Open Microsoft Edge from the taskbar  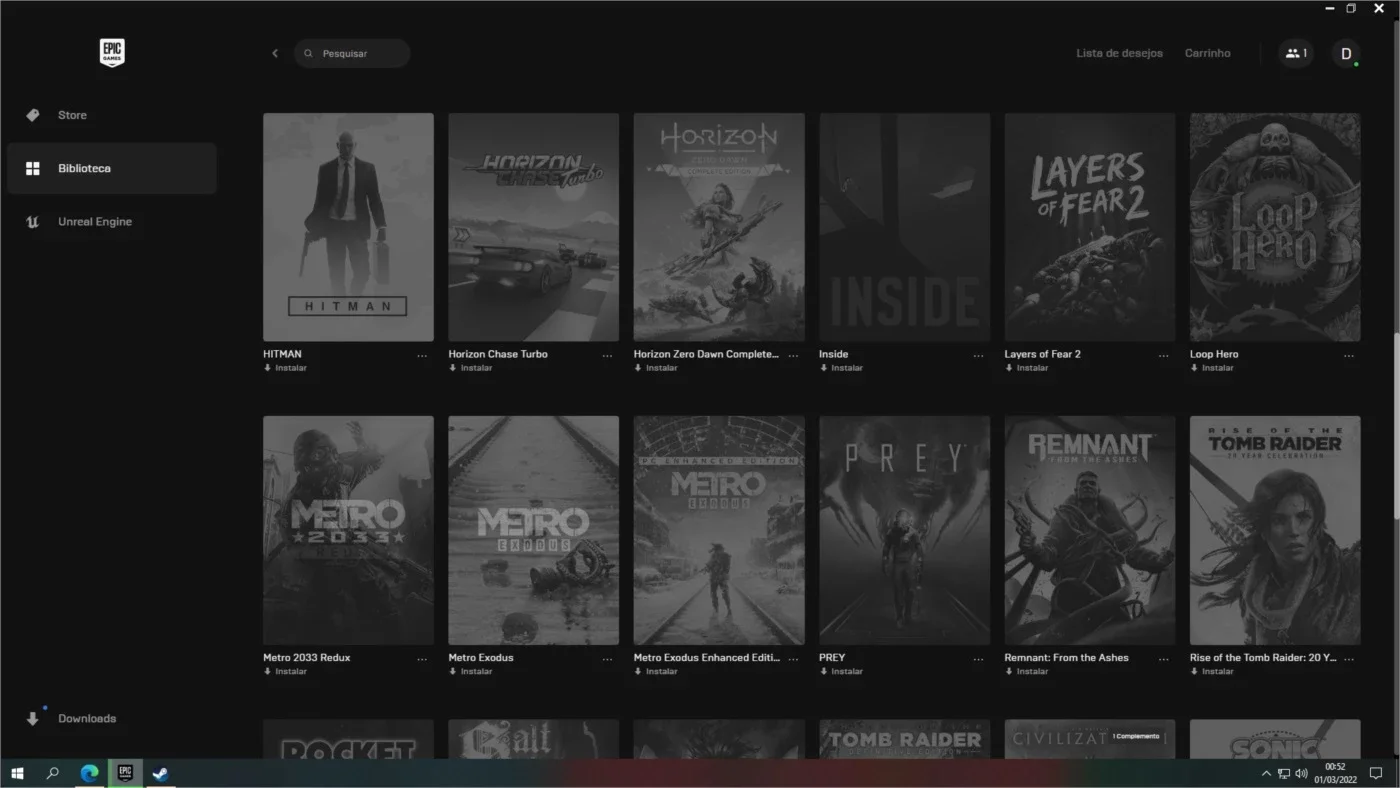coord(89,773)
